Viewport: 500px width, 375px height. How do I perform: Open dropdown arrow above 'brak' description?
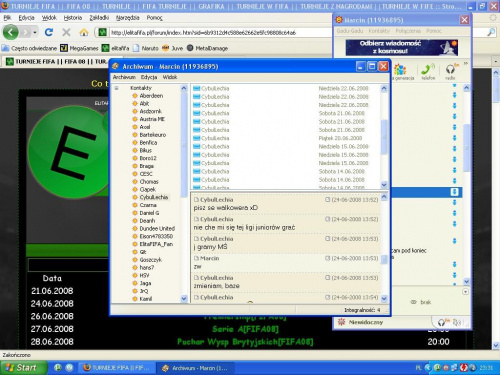465,292
